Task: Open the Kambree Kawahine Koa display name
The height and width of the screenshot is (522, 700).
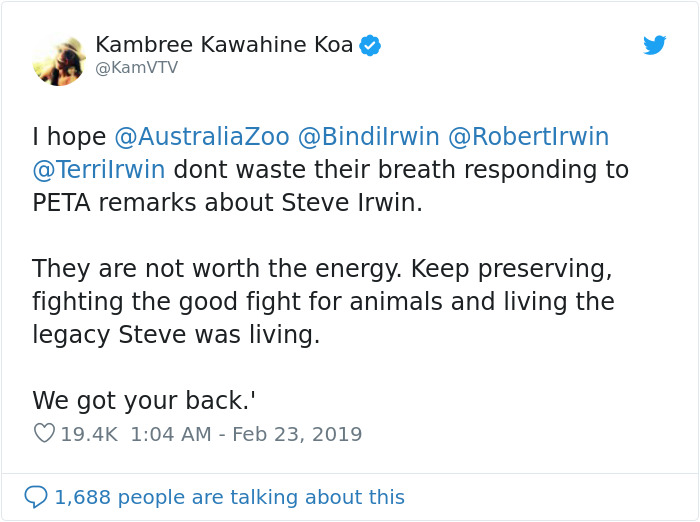Action: 224,45
